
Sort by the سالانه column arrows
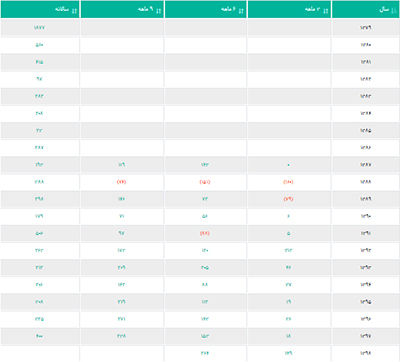coord(74,11)
